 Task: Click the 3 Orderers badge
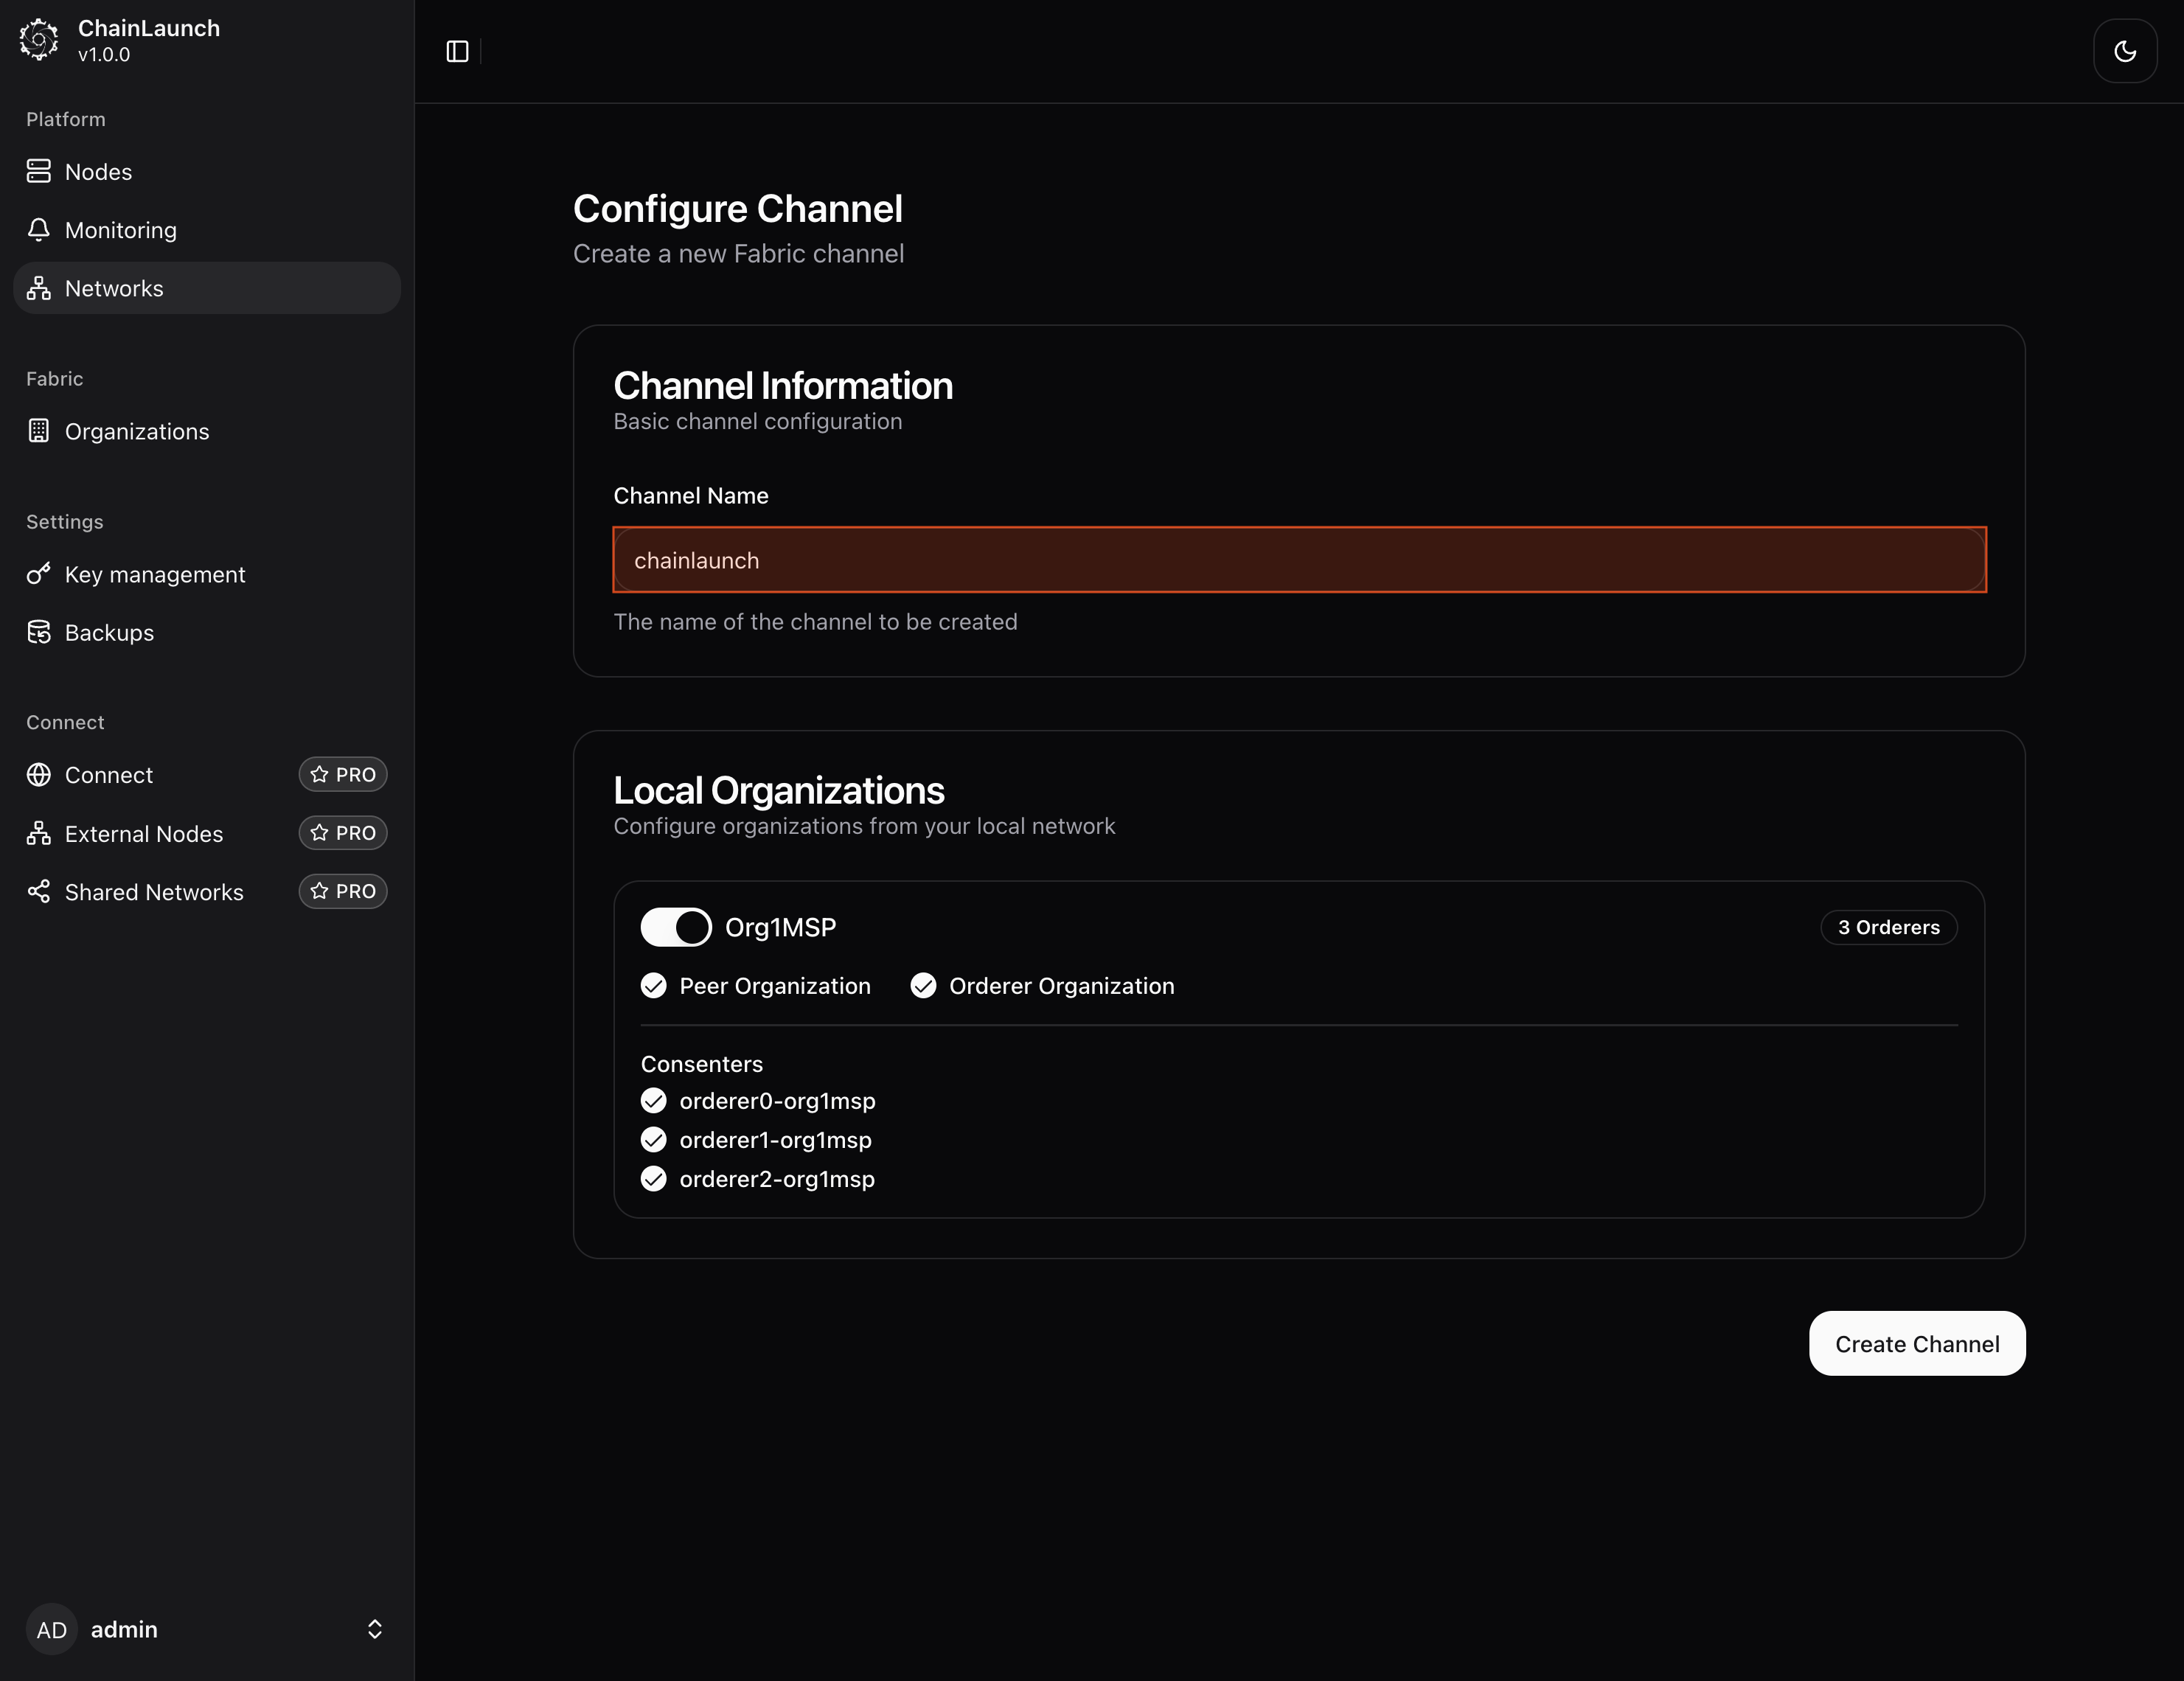click(x=1888, y=927)
